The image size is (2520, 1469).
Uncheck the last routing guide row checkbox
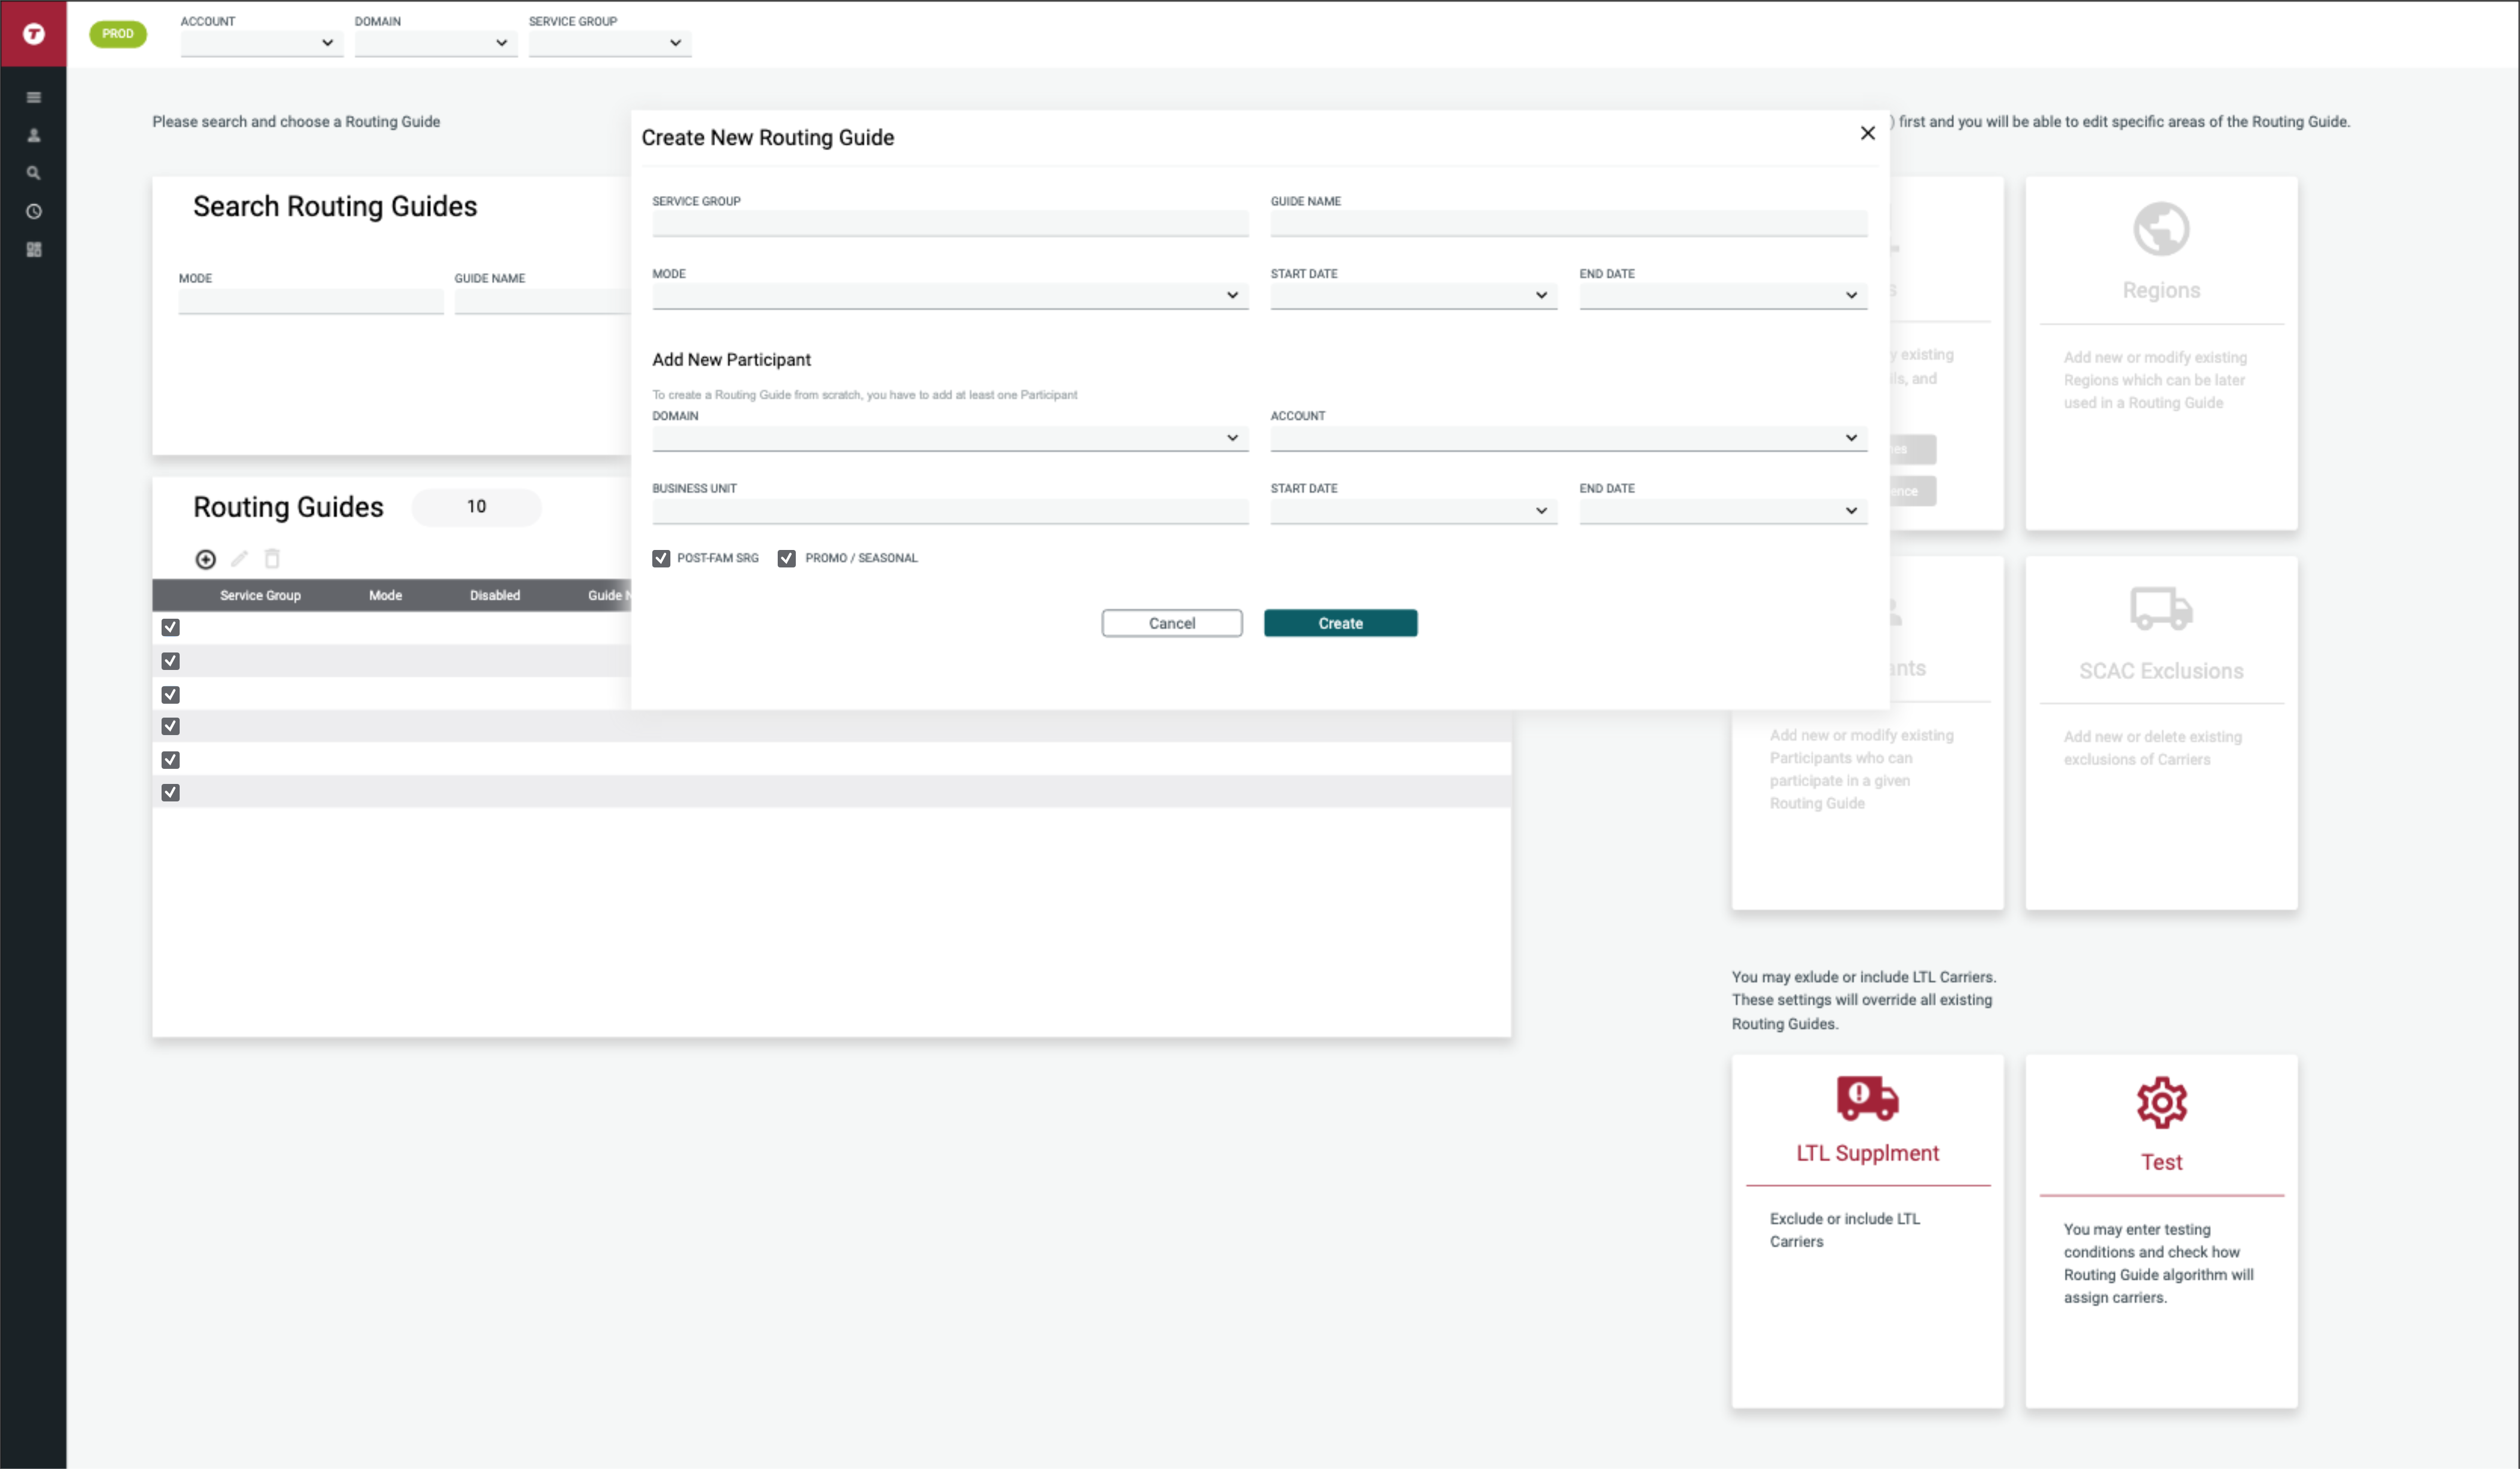[171, 792]
